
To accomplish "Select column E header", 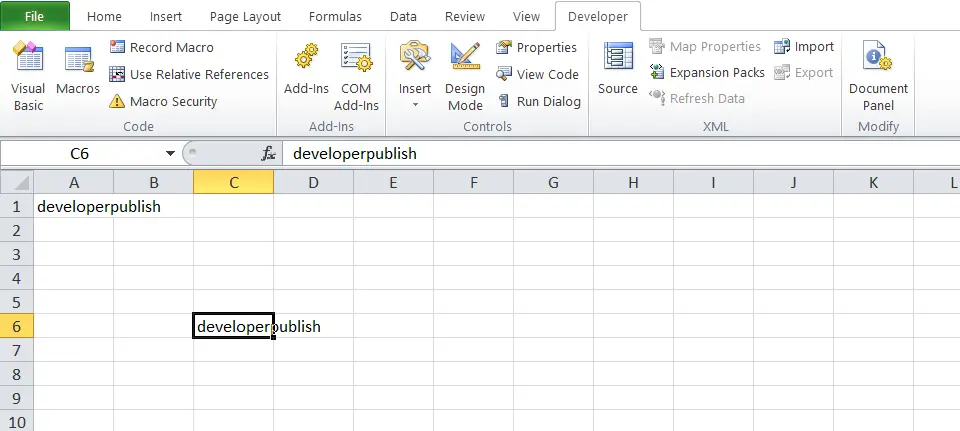I will point(393,182).
